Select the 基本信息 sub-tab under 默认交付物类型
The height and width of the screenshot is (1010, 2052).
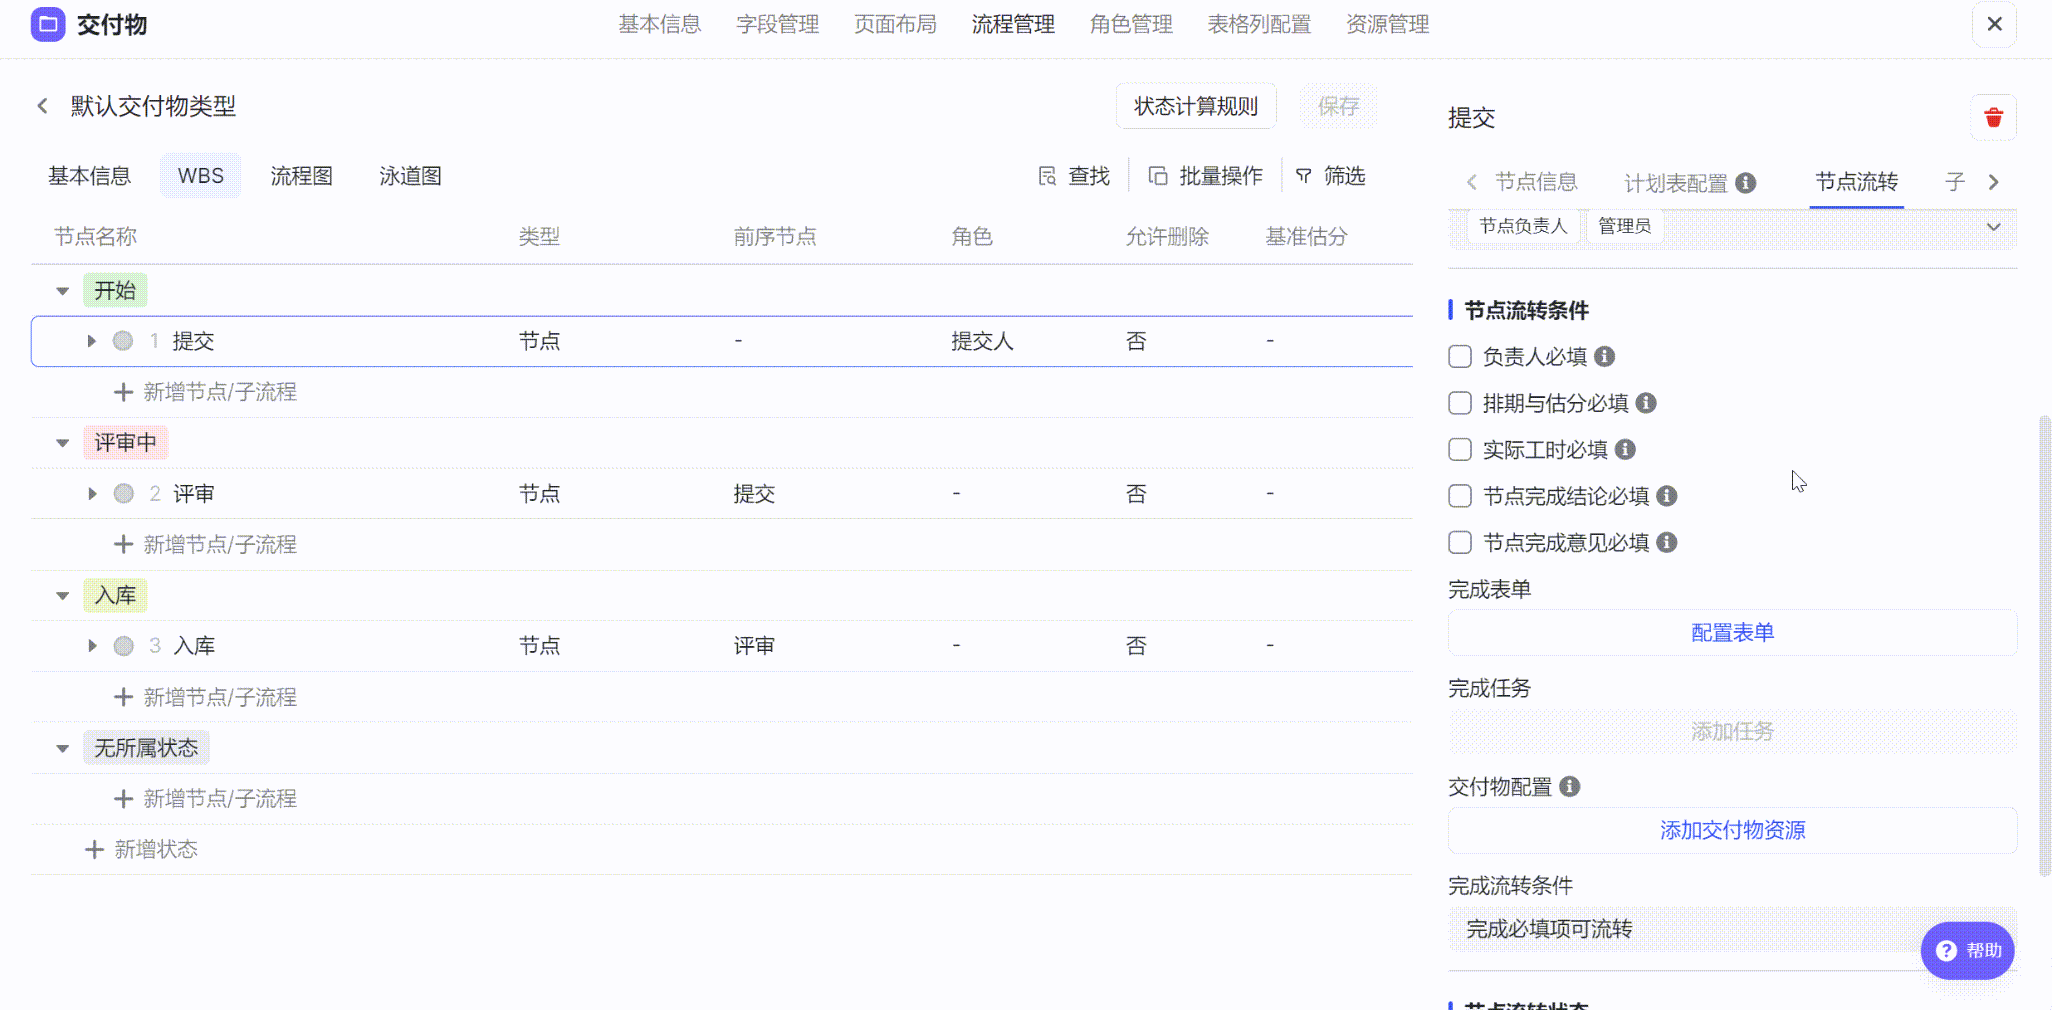(89, 176)
